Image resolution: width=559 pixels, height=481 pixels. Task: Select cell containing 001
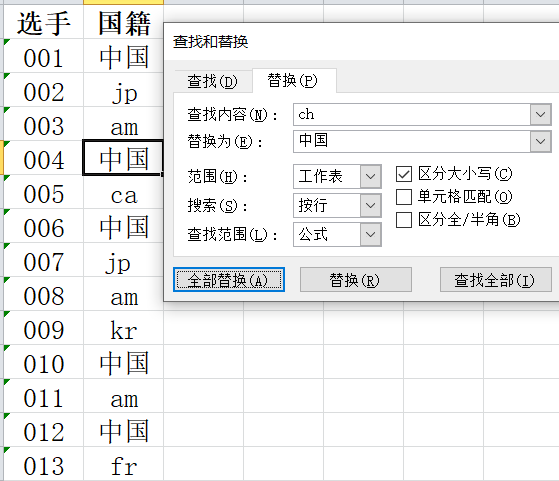(x=43, y=56)
